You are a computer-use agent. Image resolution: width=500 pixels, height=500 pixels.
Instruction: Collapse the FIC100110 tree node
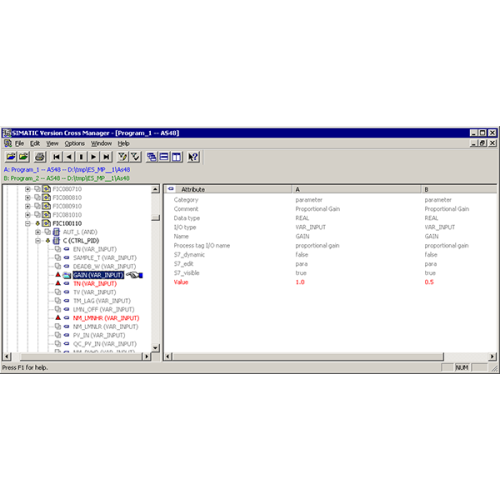(x=28, y=223)
